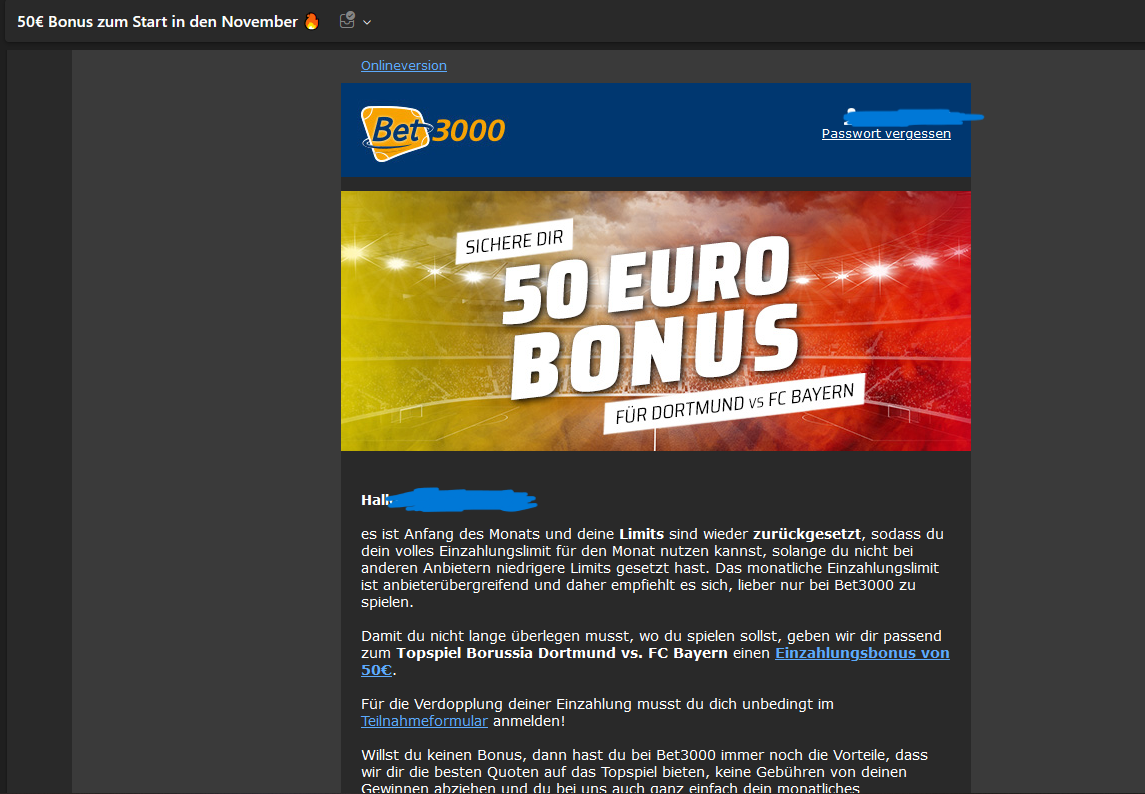The image size is (1145, 794).
Task: Open the Onlineversion link
Action: pos(404,65)
